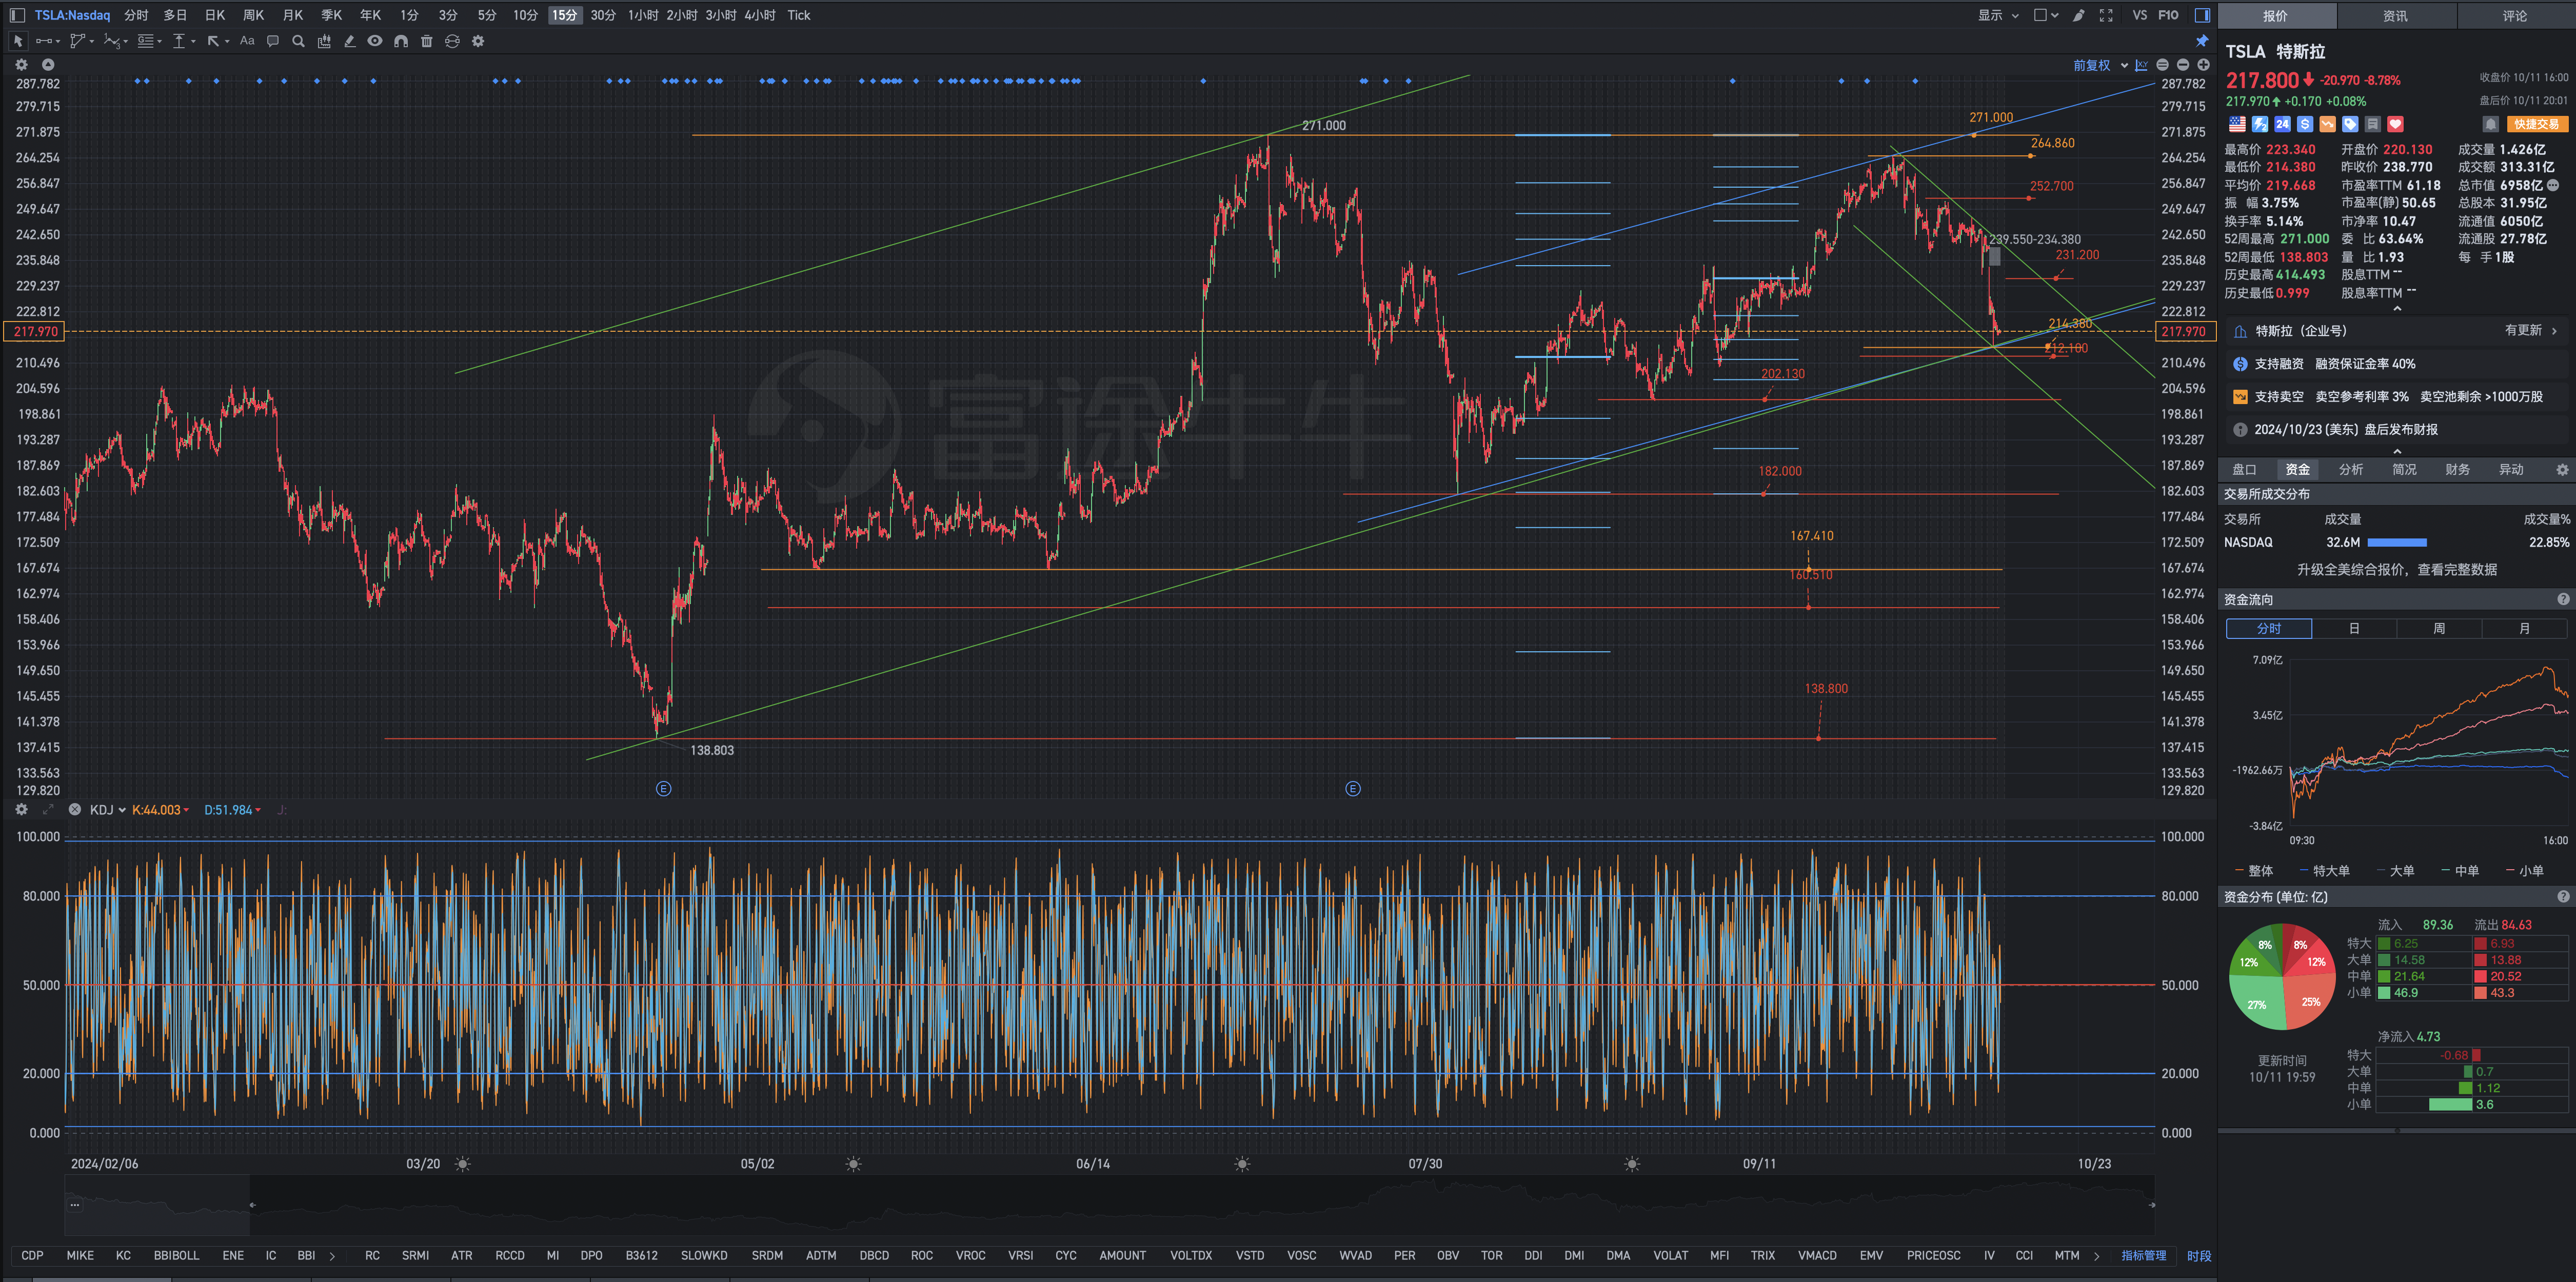Open main chart settings gear icon
Image resolution: width=2576 pixels, height=1282 pixels.
(21, 64)
